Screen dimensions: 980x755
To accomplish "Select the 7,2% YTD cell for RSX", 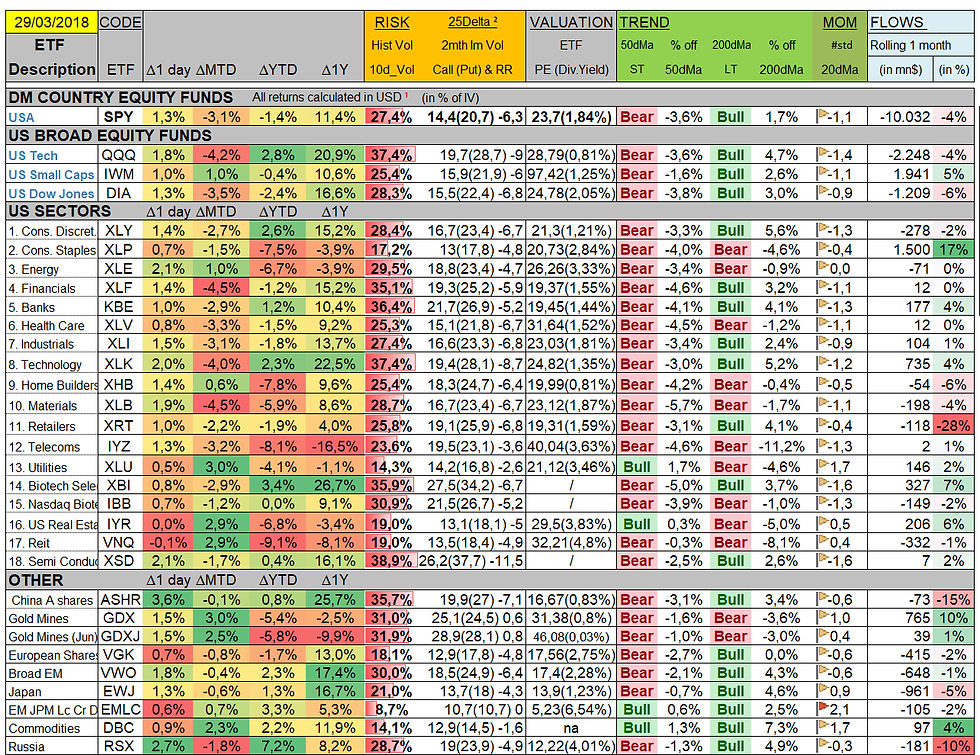I will (x=278, y=746).
